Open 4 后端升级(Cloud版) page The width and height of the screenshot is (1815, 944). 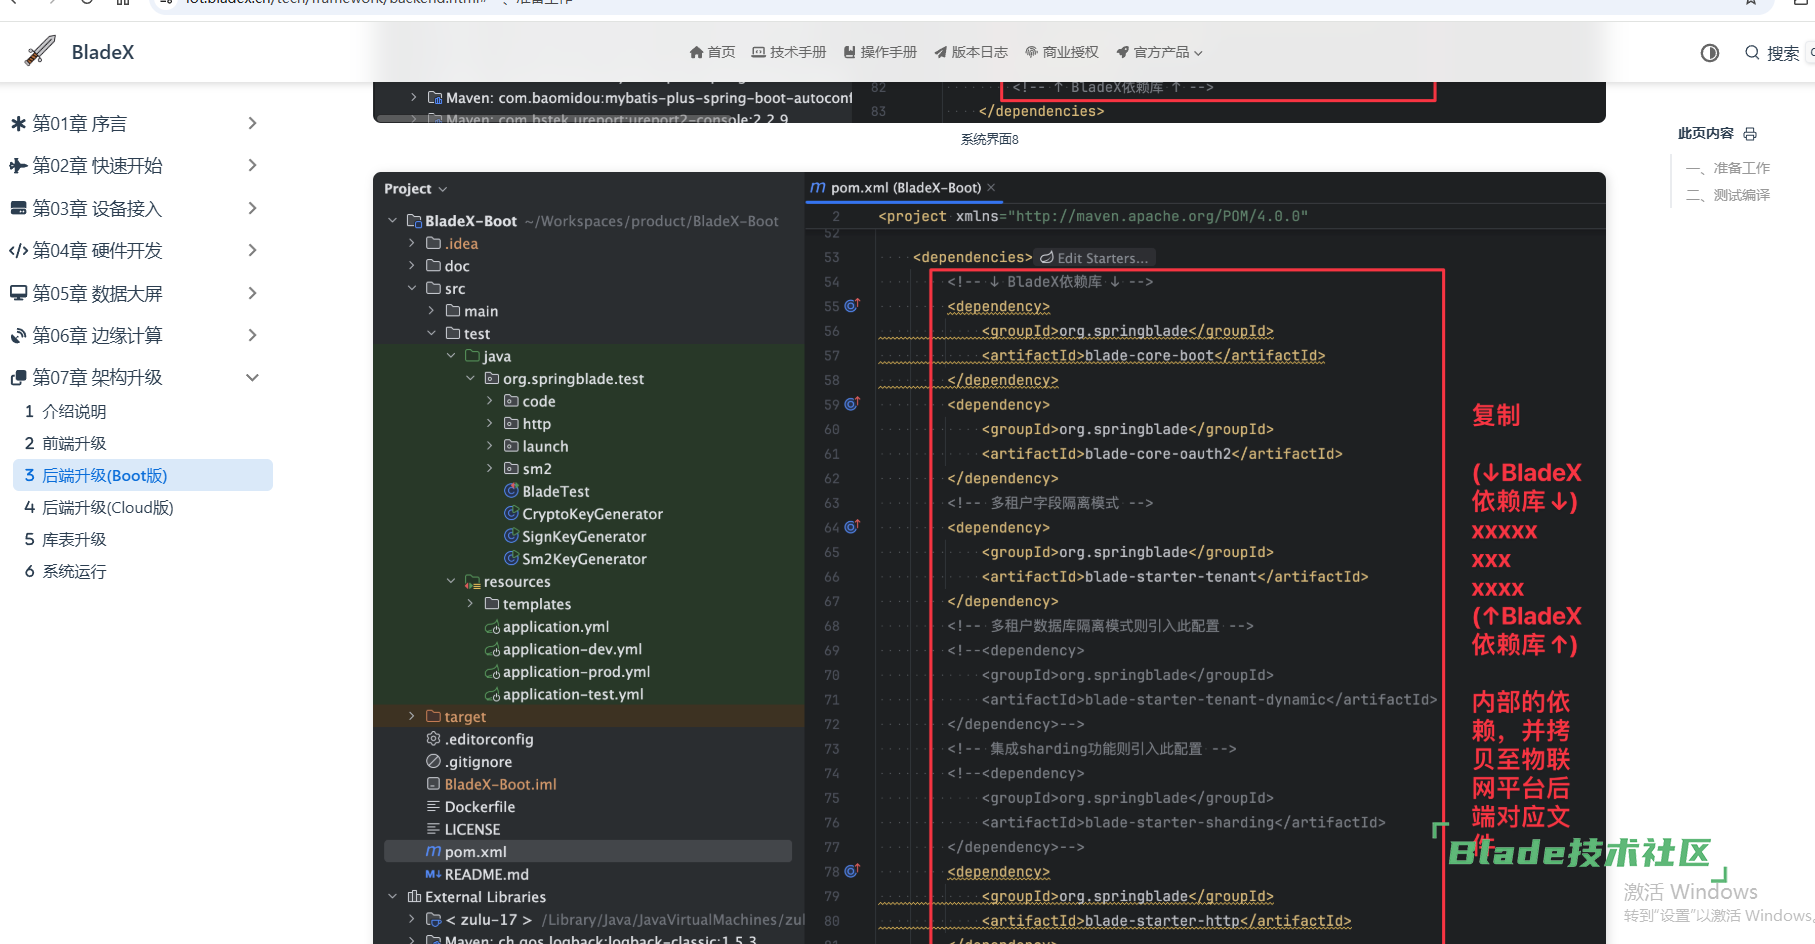(x=99, y=507)
